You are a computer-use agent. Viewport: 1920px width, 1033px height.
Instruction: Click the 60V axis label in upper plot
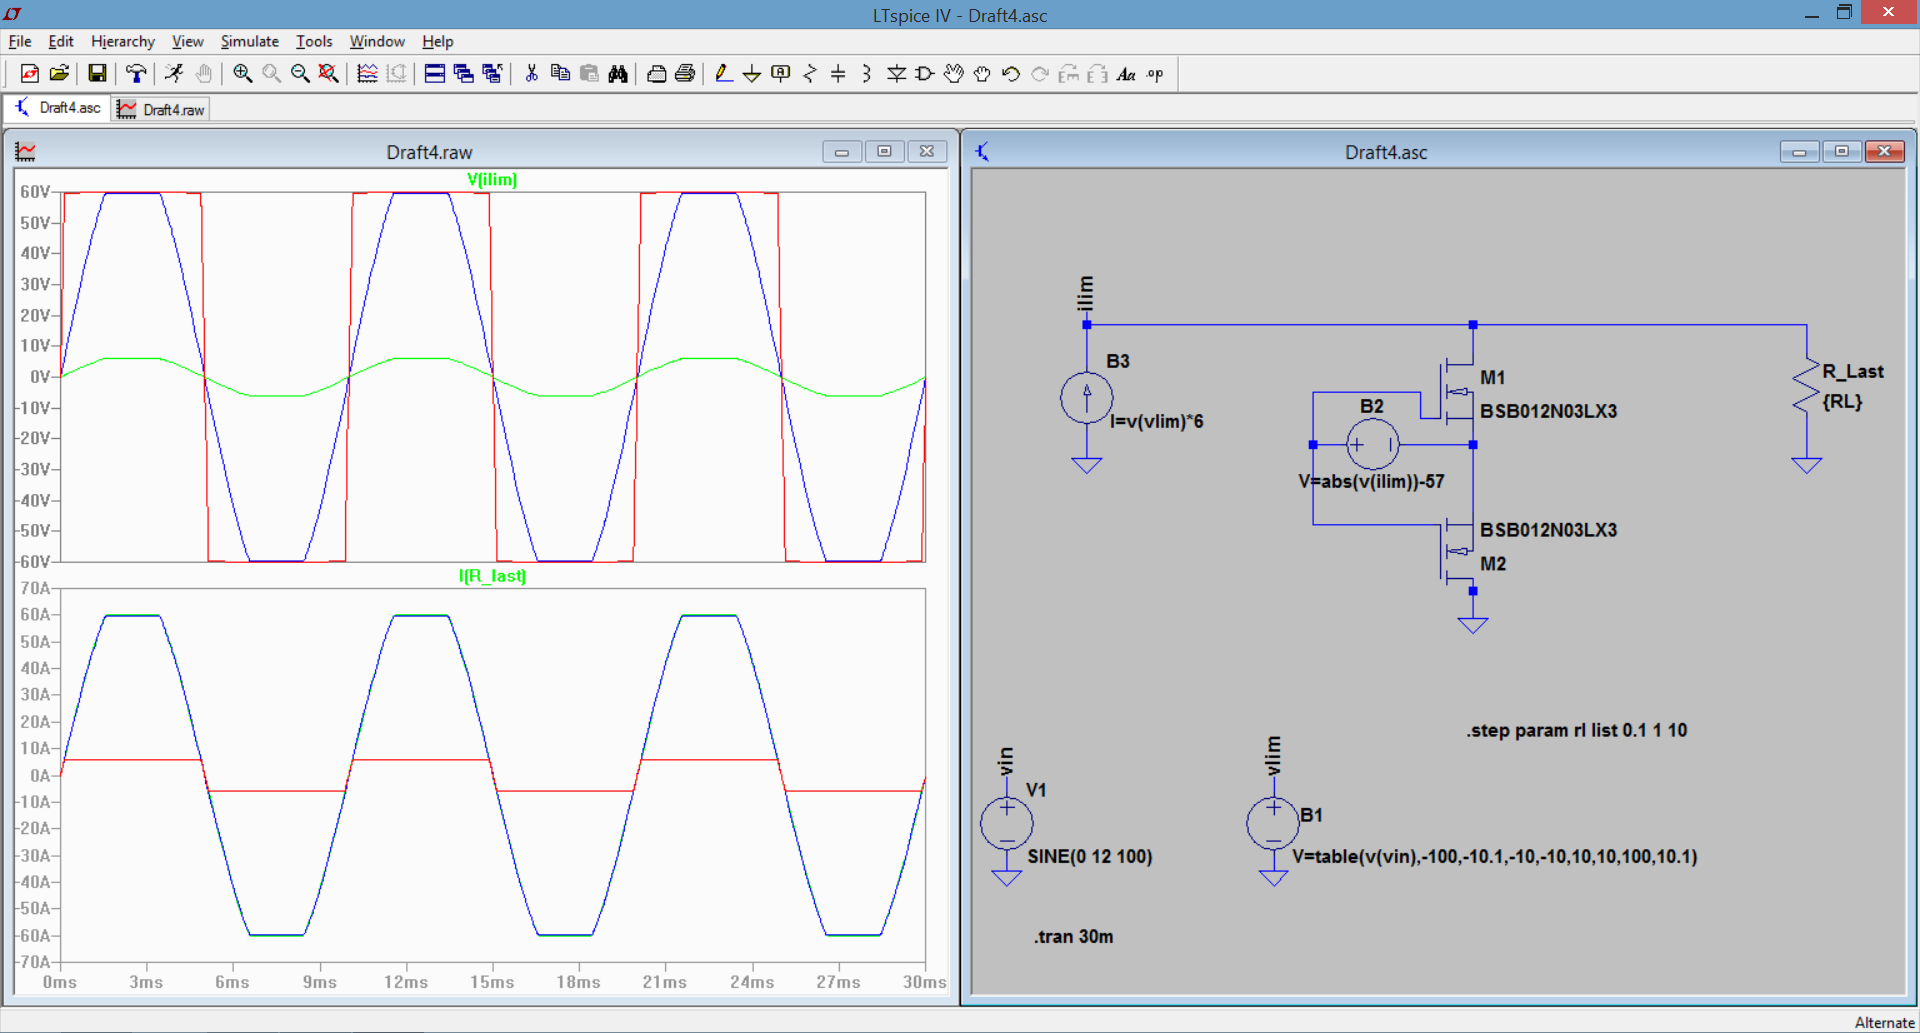tap(35, 191)
